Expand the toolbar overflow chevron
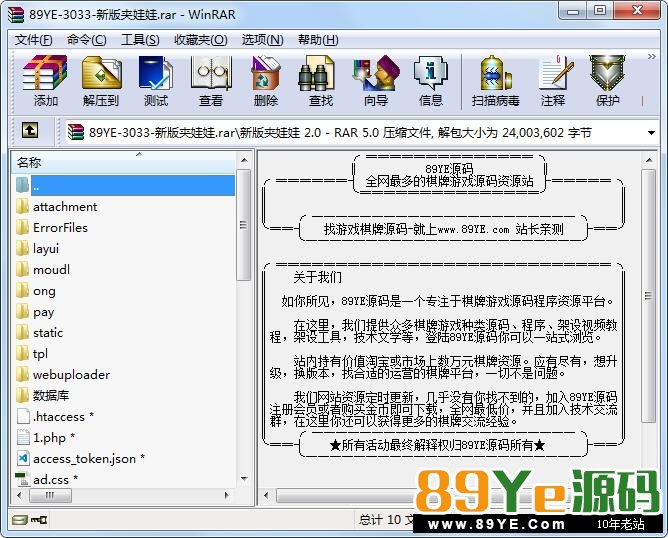This screenshot has width=668, height=538. (x=651, y=57)
